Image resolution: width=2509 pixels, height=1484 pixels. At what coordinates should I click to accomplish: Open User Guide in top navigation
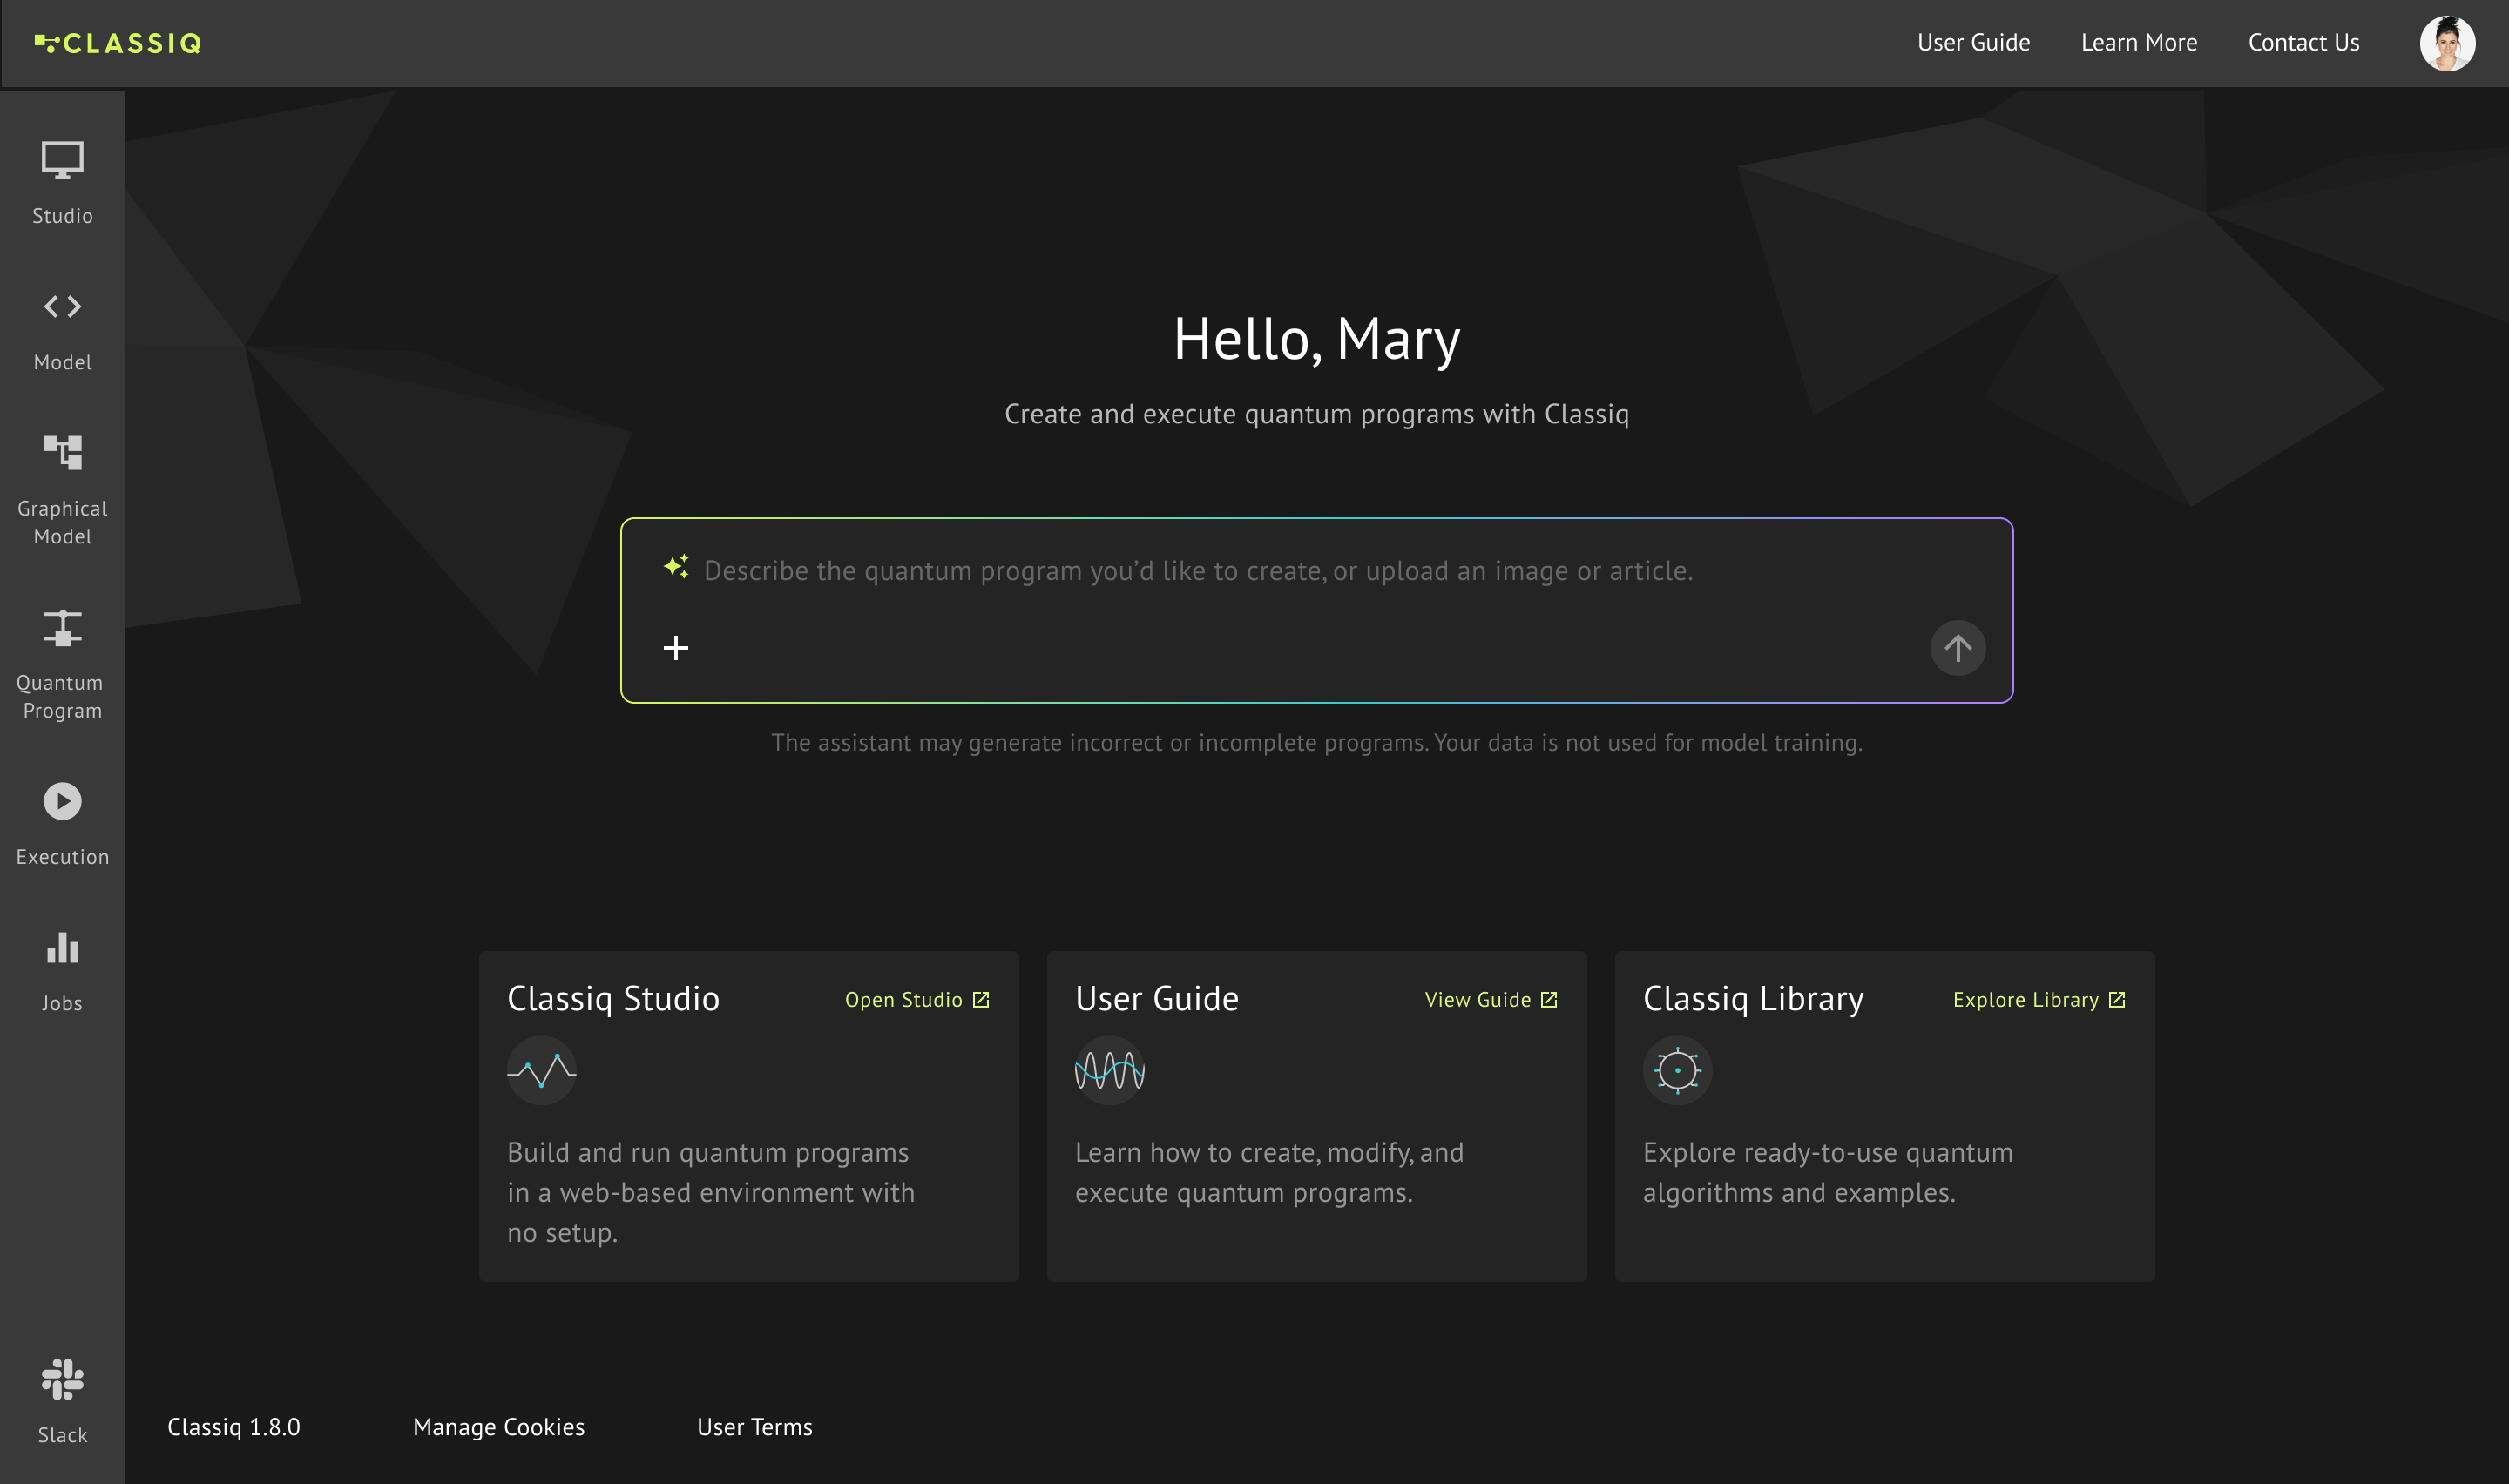pos(1973,43)
